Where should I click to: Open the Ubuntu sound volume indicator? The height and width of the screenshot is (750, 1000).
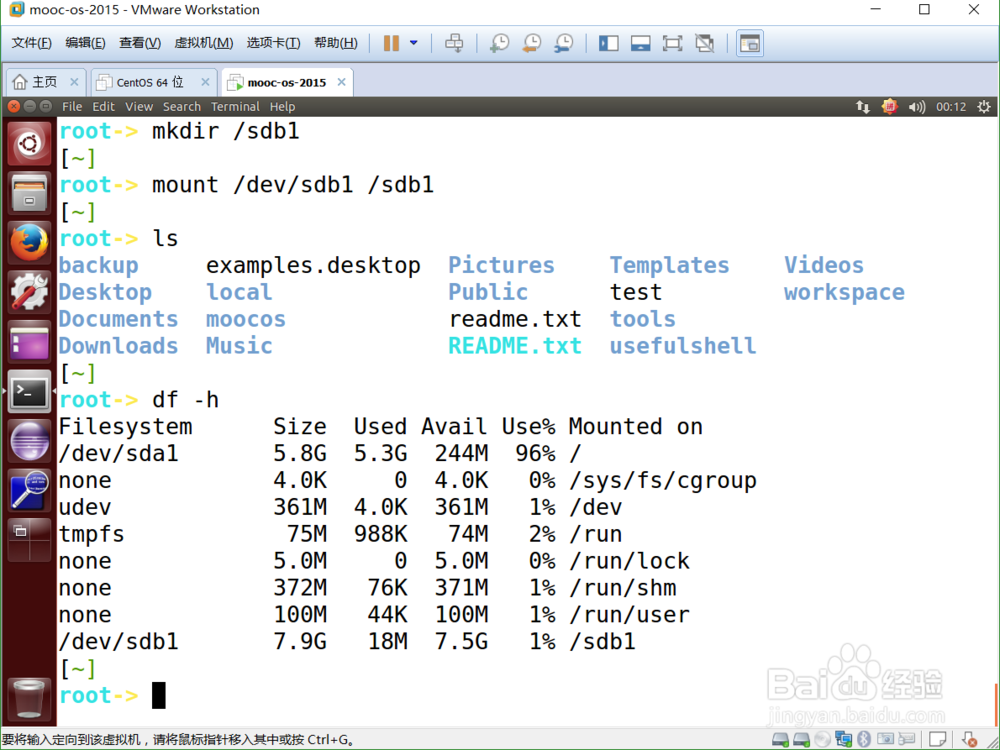click(x=916, y=107)
